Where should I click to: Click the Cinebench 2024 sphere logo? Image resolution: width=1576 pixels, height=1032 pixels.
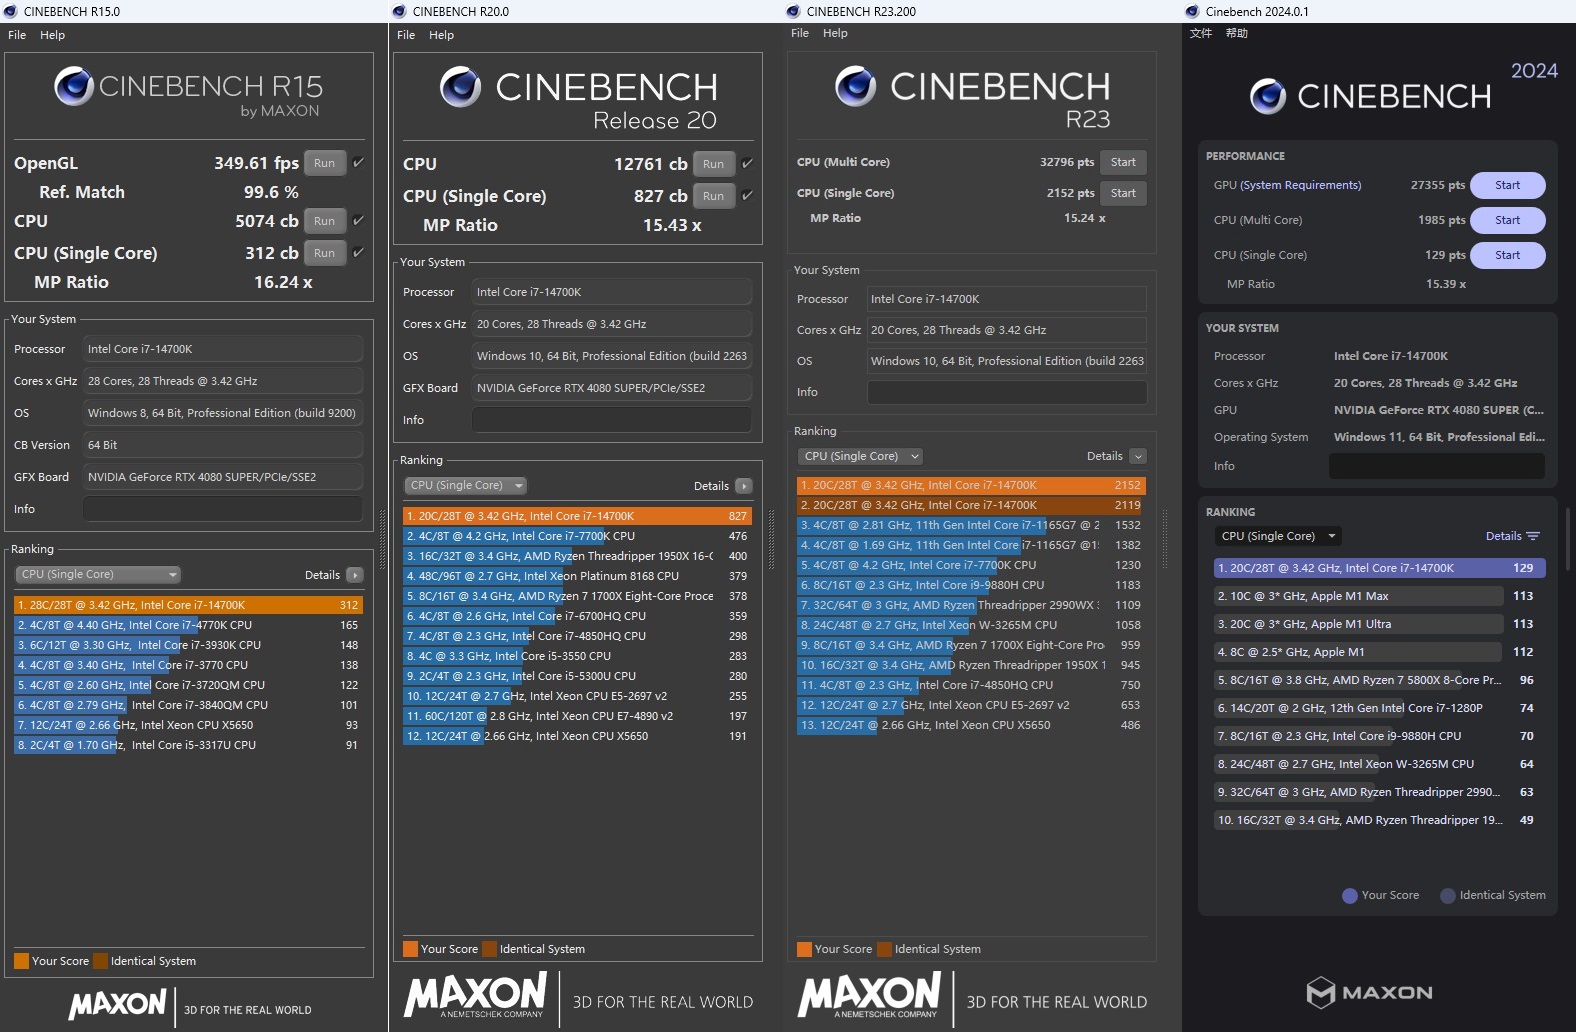[1268, 96]
